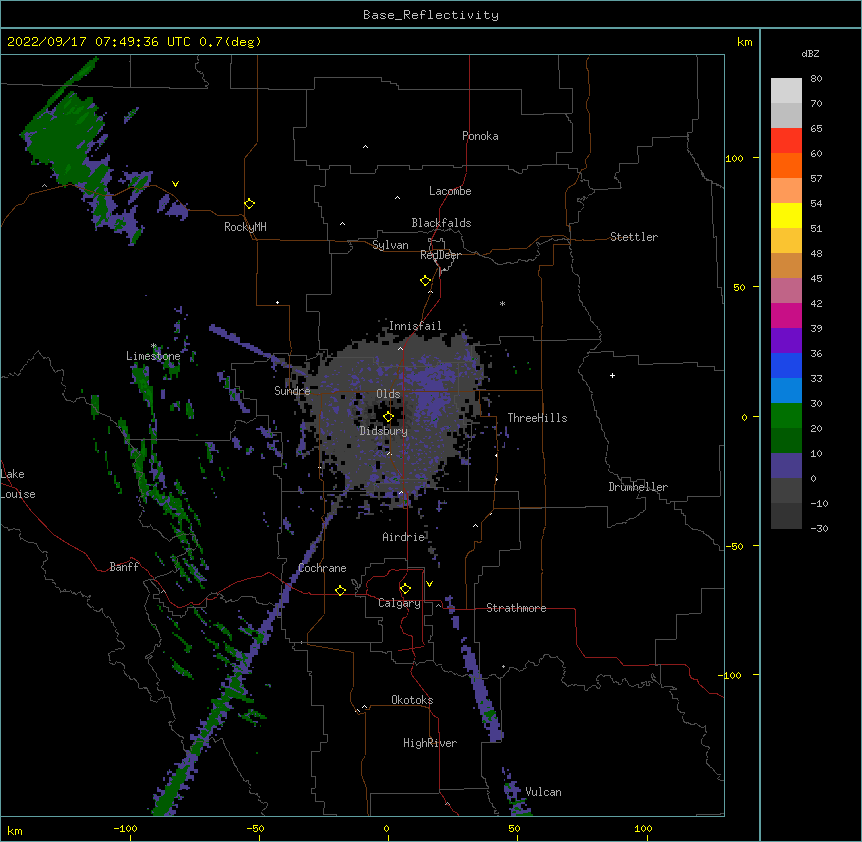
Task: Click the yellow diamond marker above the Calgary label
Action: point(405,589)
